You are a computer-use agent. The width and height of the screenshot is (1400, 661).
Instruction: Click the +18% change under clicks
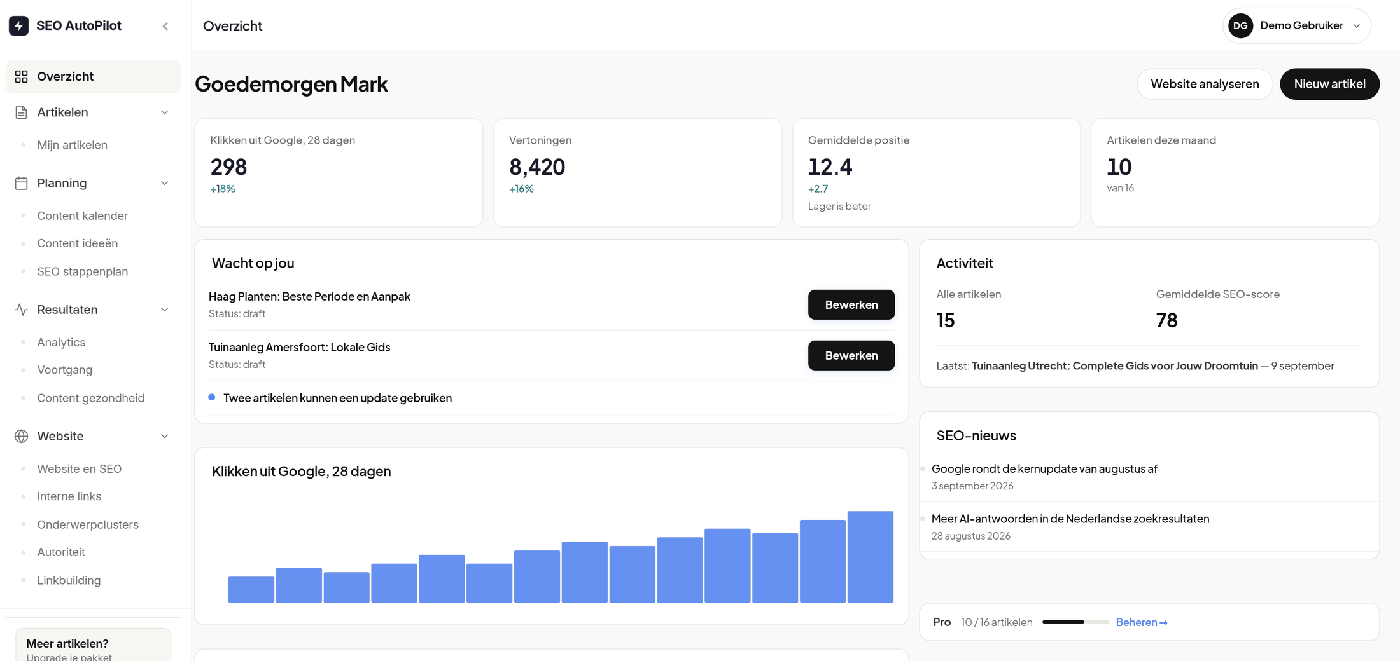222,189
